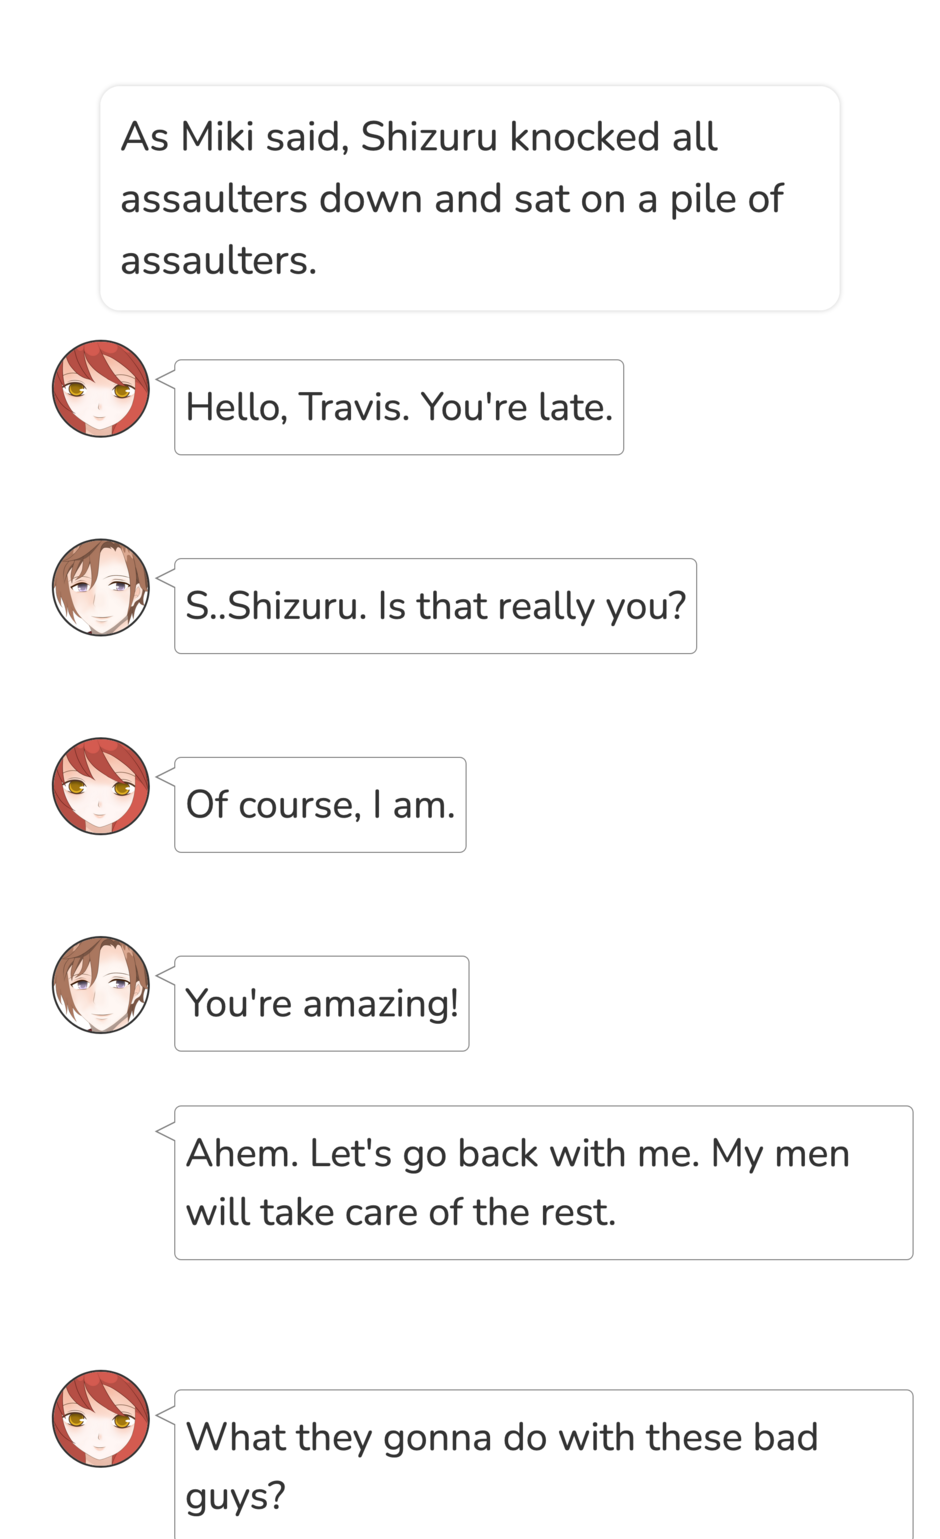Tap the "What they gonna do" message bubble
Image resolution: width=940 pixels, height=1539 pixels.
pos(544,1465)
